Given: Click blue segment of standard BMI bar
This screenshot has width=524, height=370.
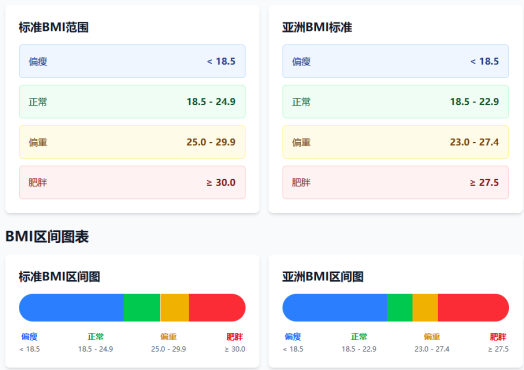Looking at the screenshot, I should [72, 308].
